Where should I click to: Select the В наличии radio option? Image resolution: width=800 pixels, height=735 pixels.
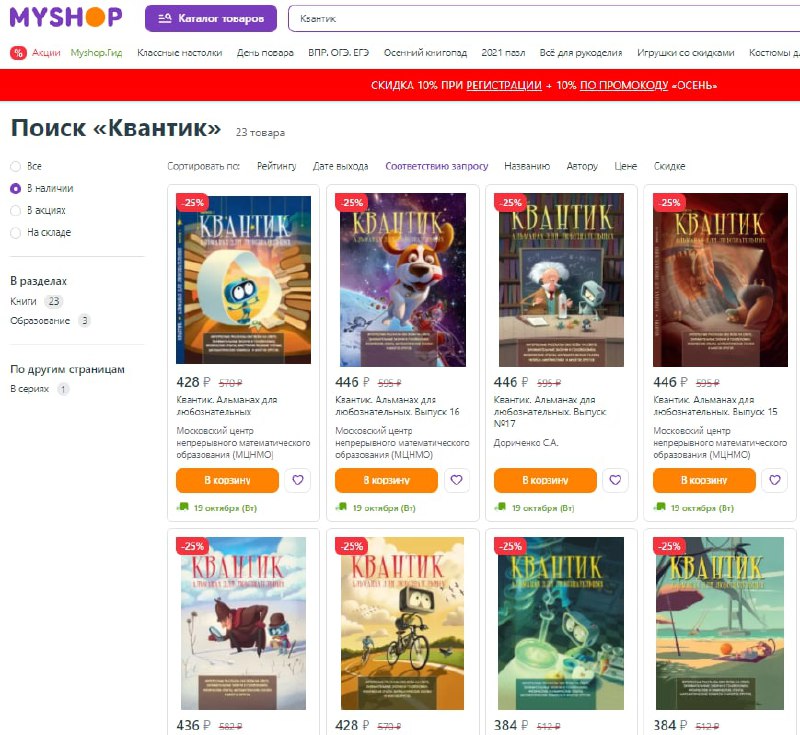pos(16,188)
